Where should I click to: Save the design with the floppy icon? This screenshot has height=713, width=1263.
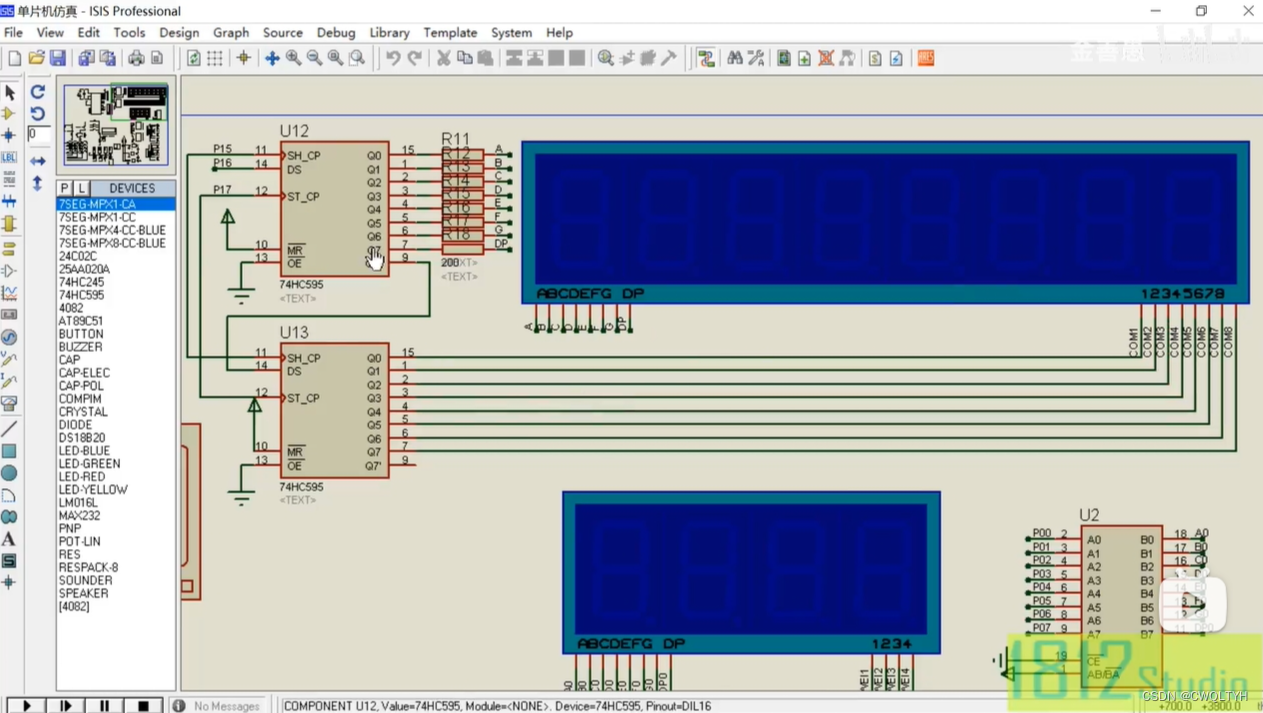58,59
